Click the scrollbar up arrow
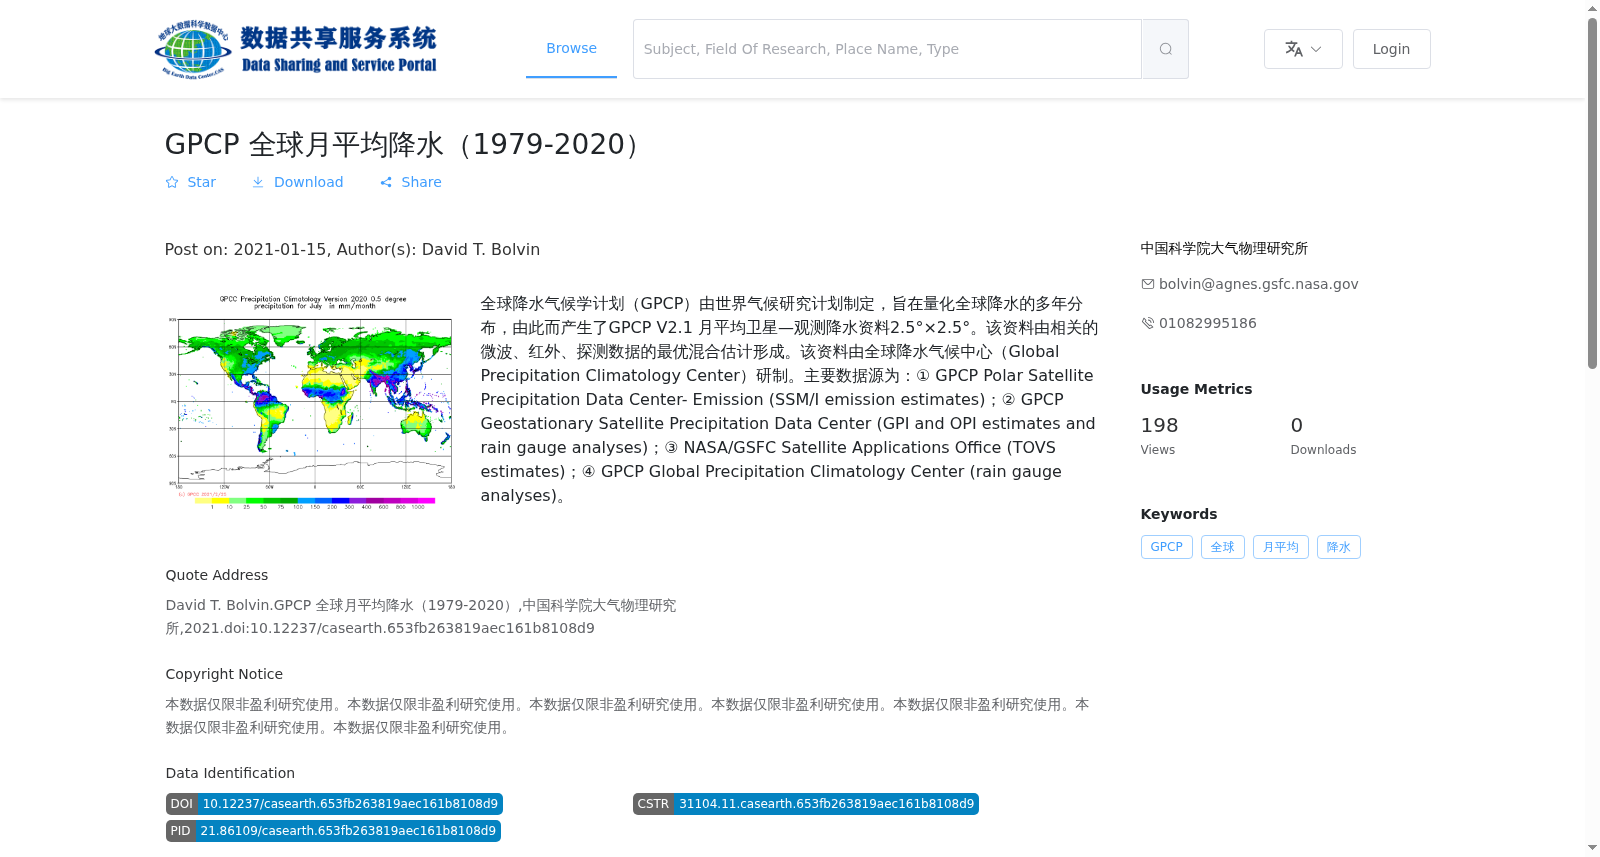Viewport: 1600px width, 857px height. (x=1592, y=8)
